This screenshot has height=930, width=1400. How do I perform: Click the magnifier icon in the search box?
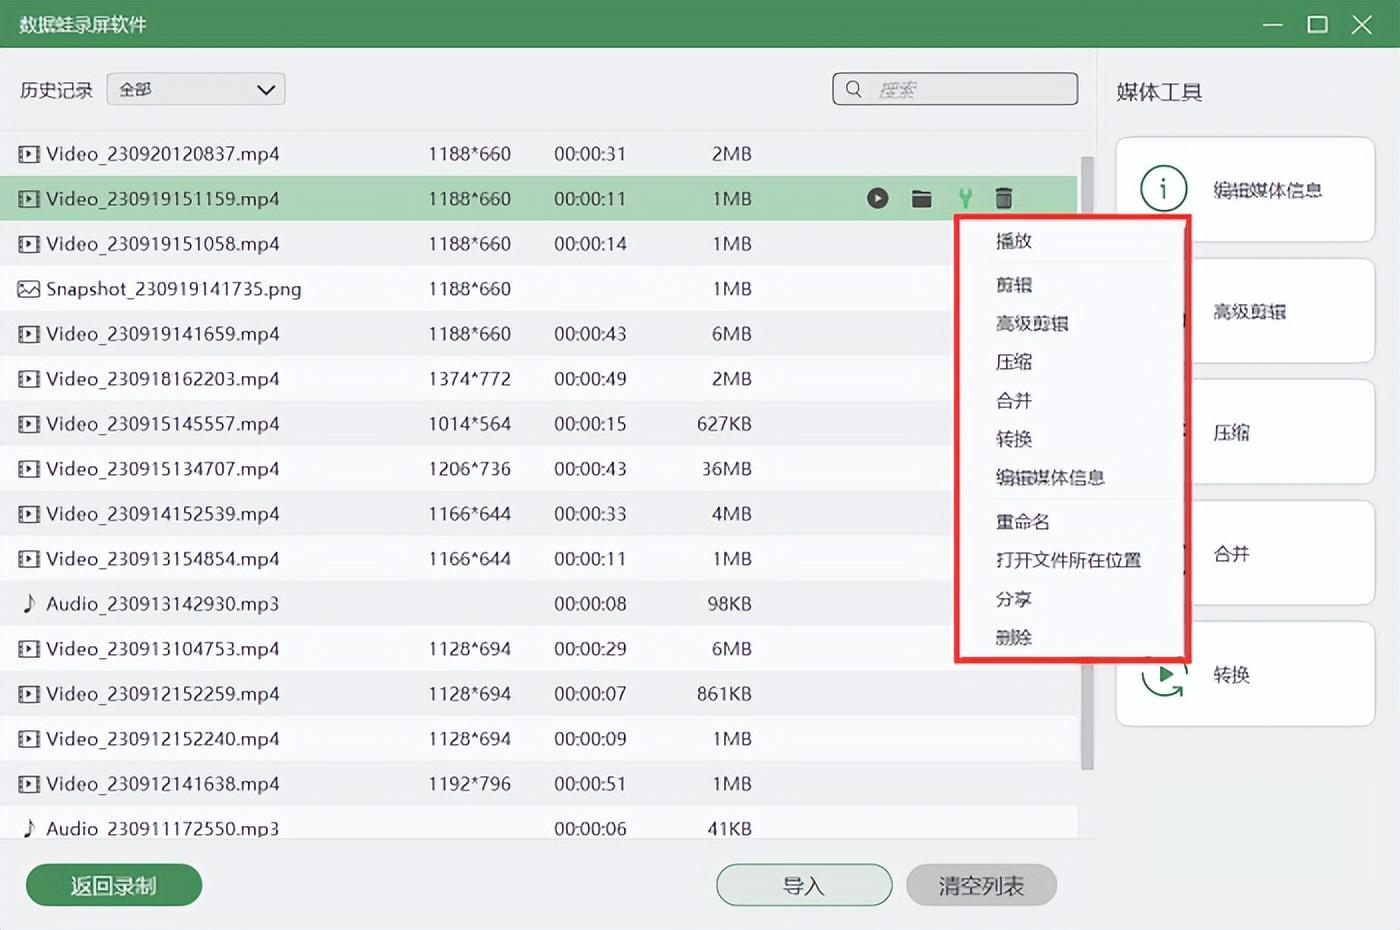coord(853,89)
